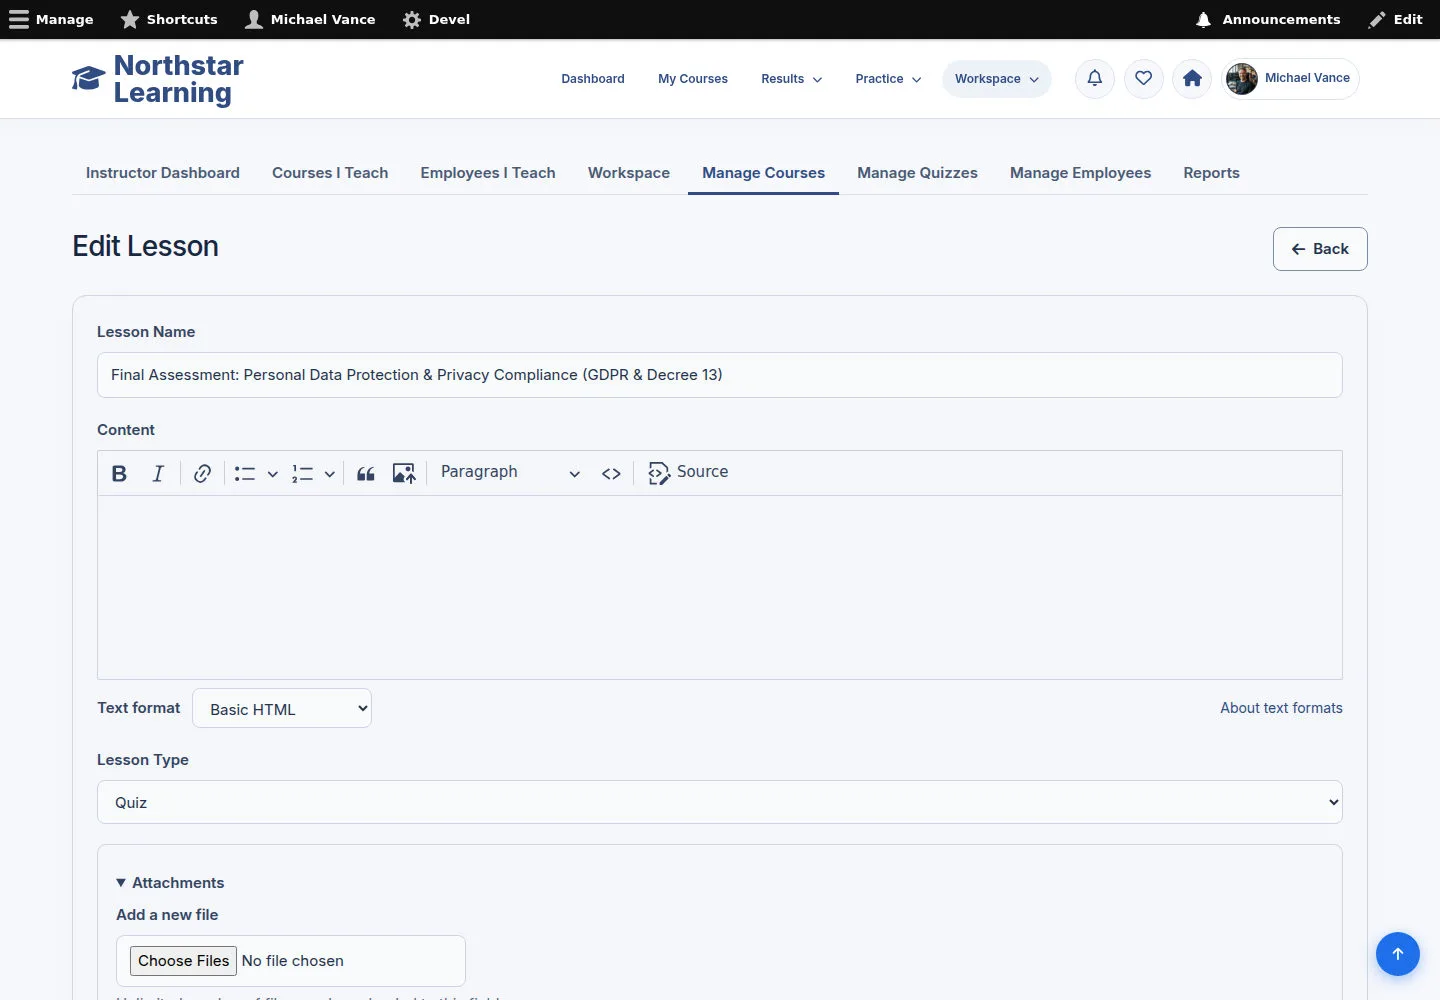This screenshot has width=1440, height=1000.
Task: Open the Instructor Dashboard tab
Action: 163,173
